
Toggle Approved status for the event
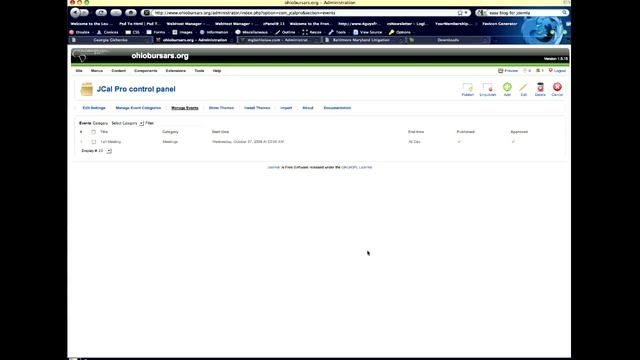pyautogui.click(x=513, y=142)
